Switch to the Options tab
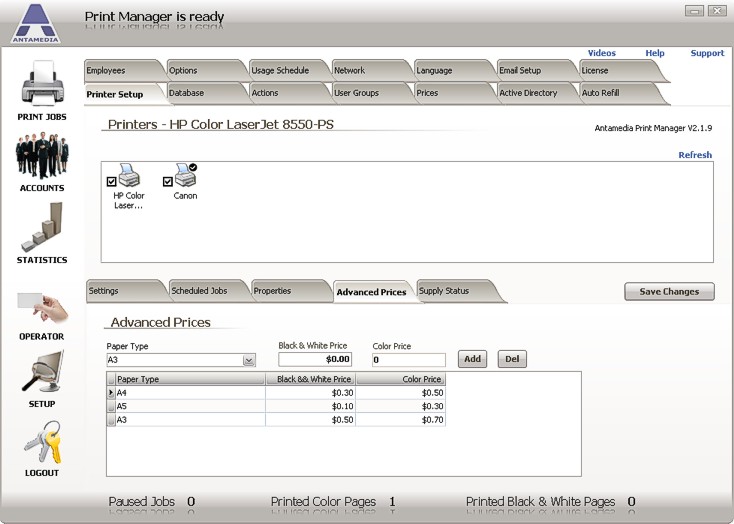The height and width of the screenshot is (524, 734). [205, 70]
